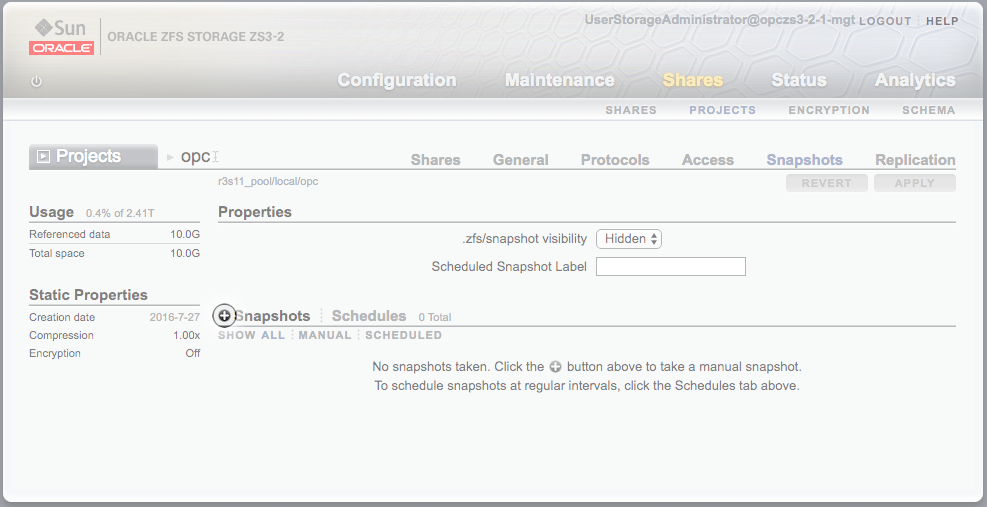Switch to the General tab

pos(521,160)
